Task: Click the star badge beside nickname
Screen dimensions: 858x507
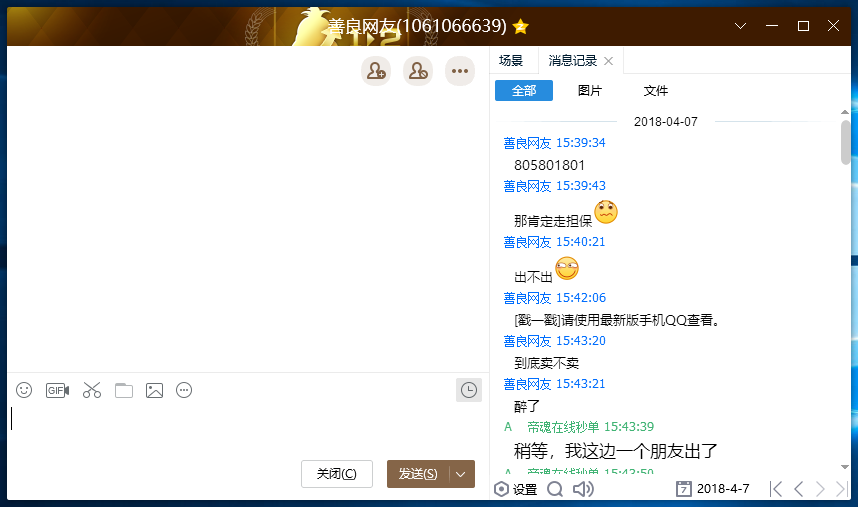Action: click(520, 26)
